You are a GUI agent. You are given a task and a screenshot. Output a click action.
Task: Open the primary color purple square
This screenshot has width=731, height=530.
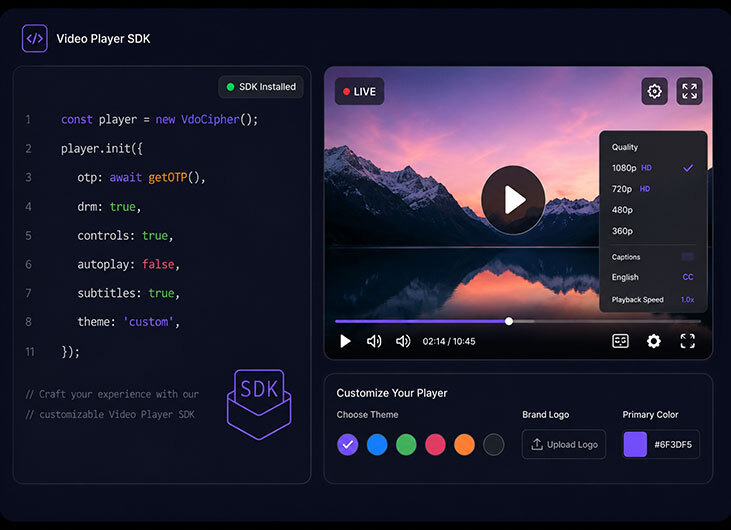(x=635, y=444)
